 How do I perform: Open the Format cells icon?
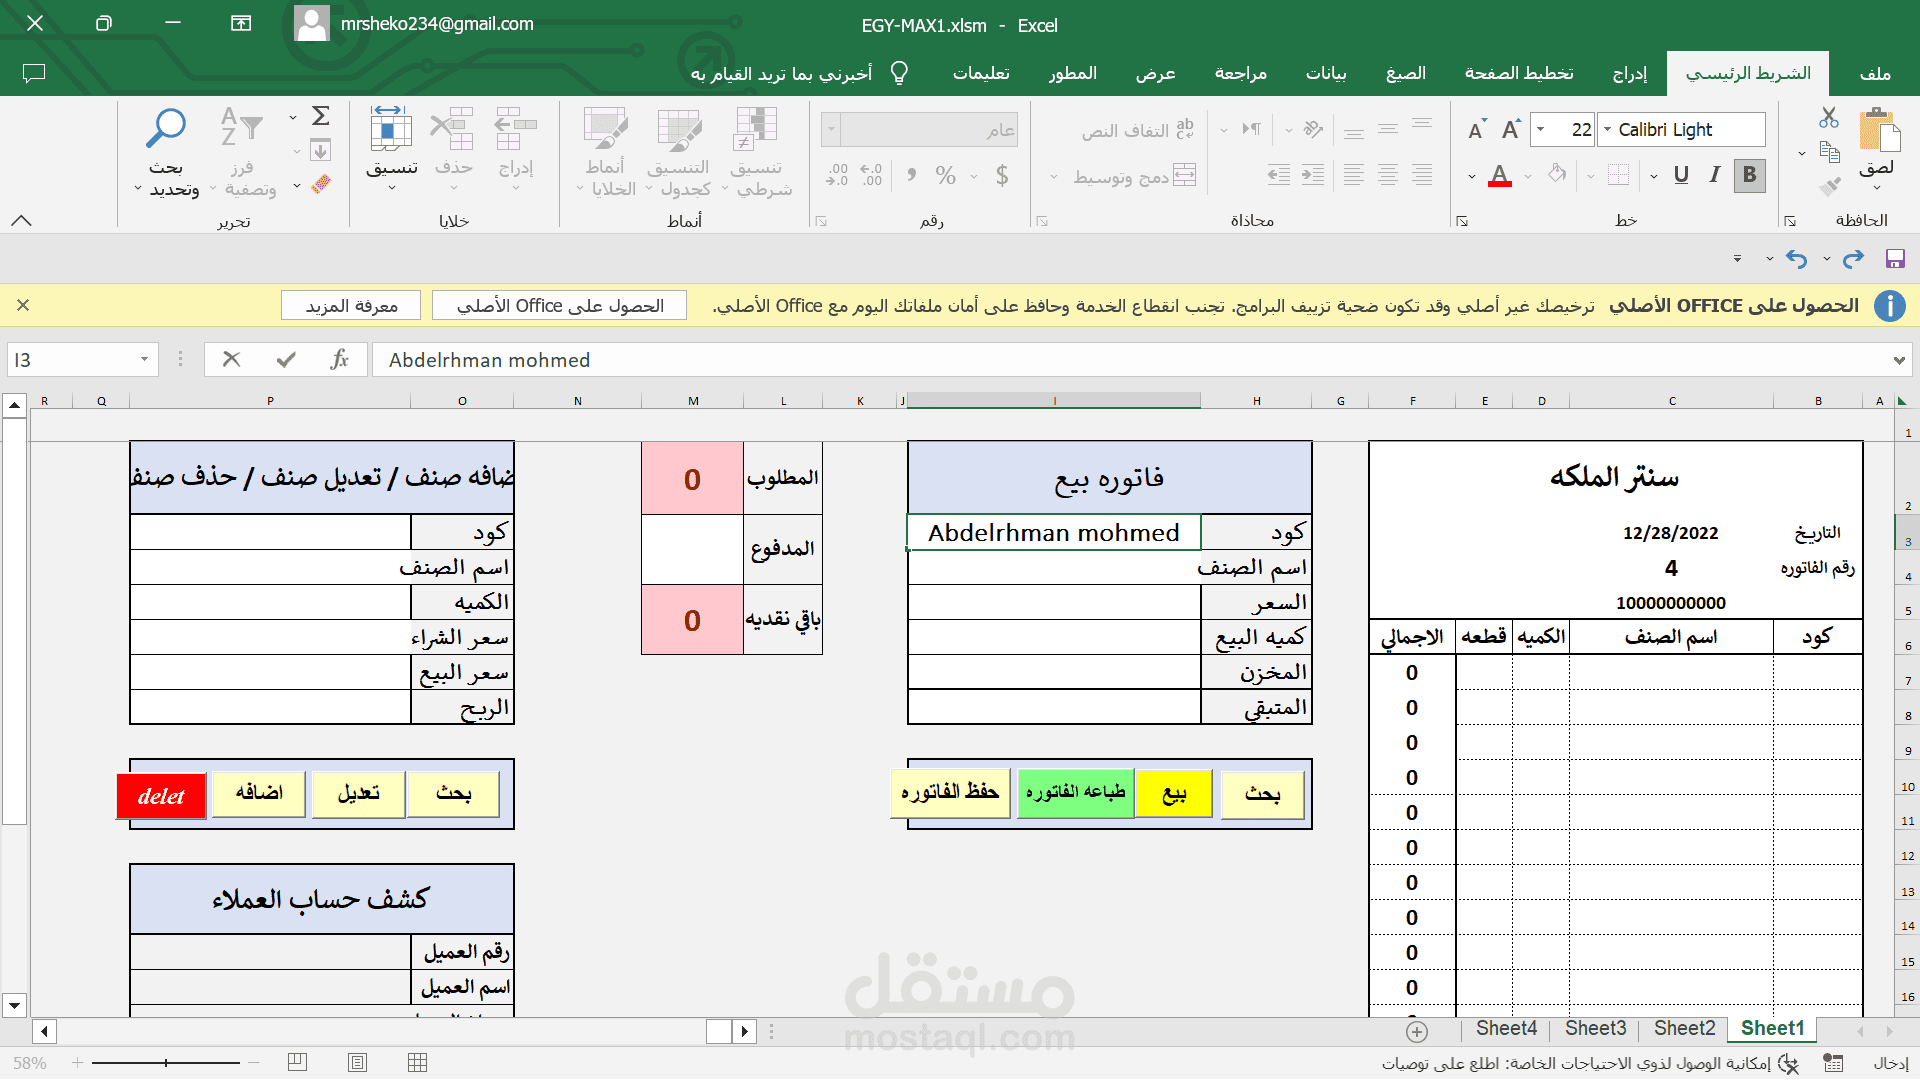pos(391,130)
